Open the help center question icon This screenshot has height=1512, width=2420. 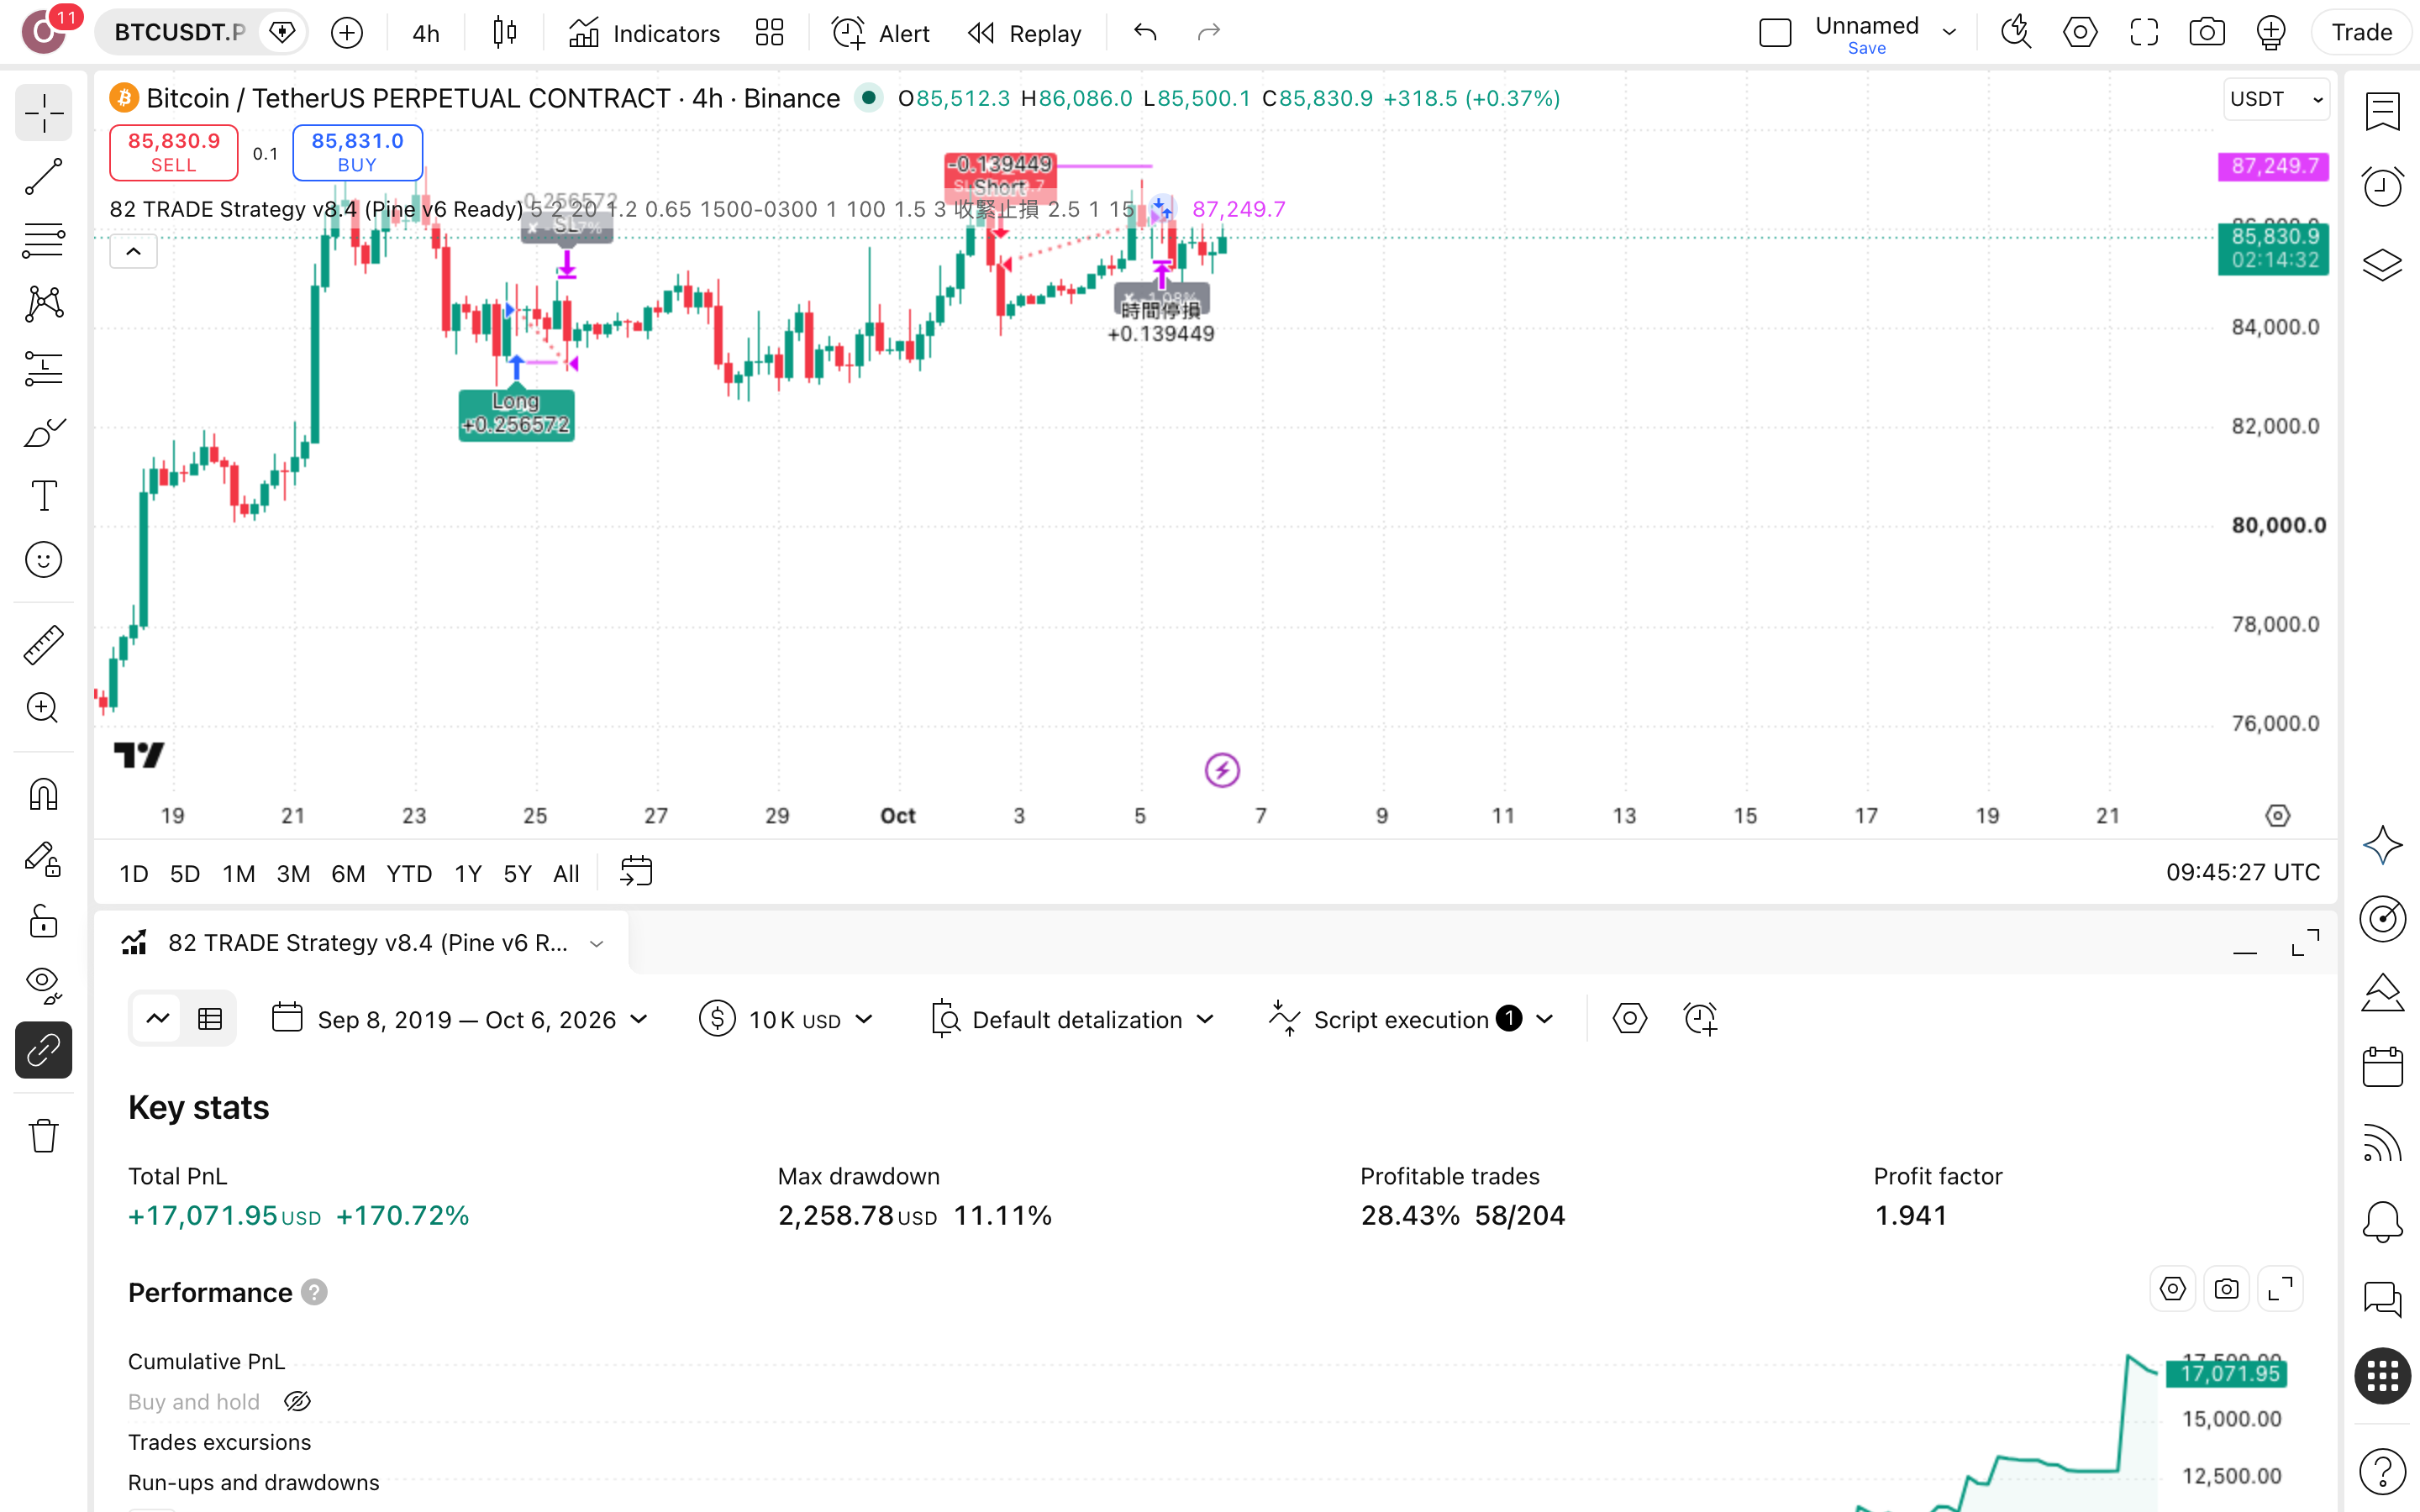pyautogui.click(x=2382, y=1470)
